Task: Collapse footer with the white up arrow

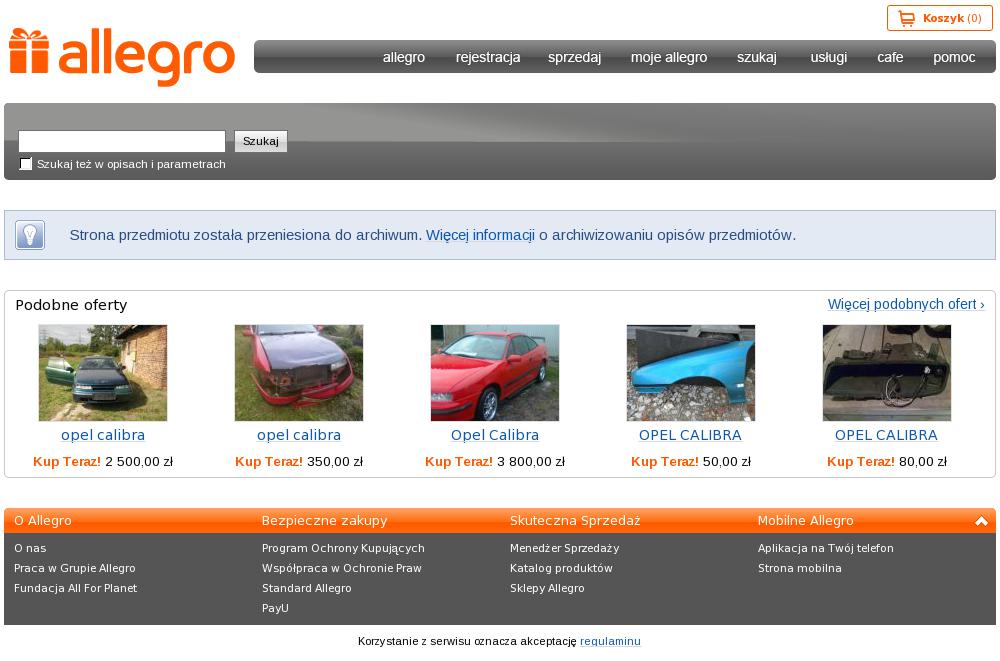Action: (x=981, y=521)
